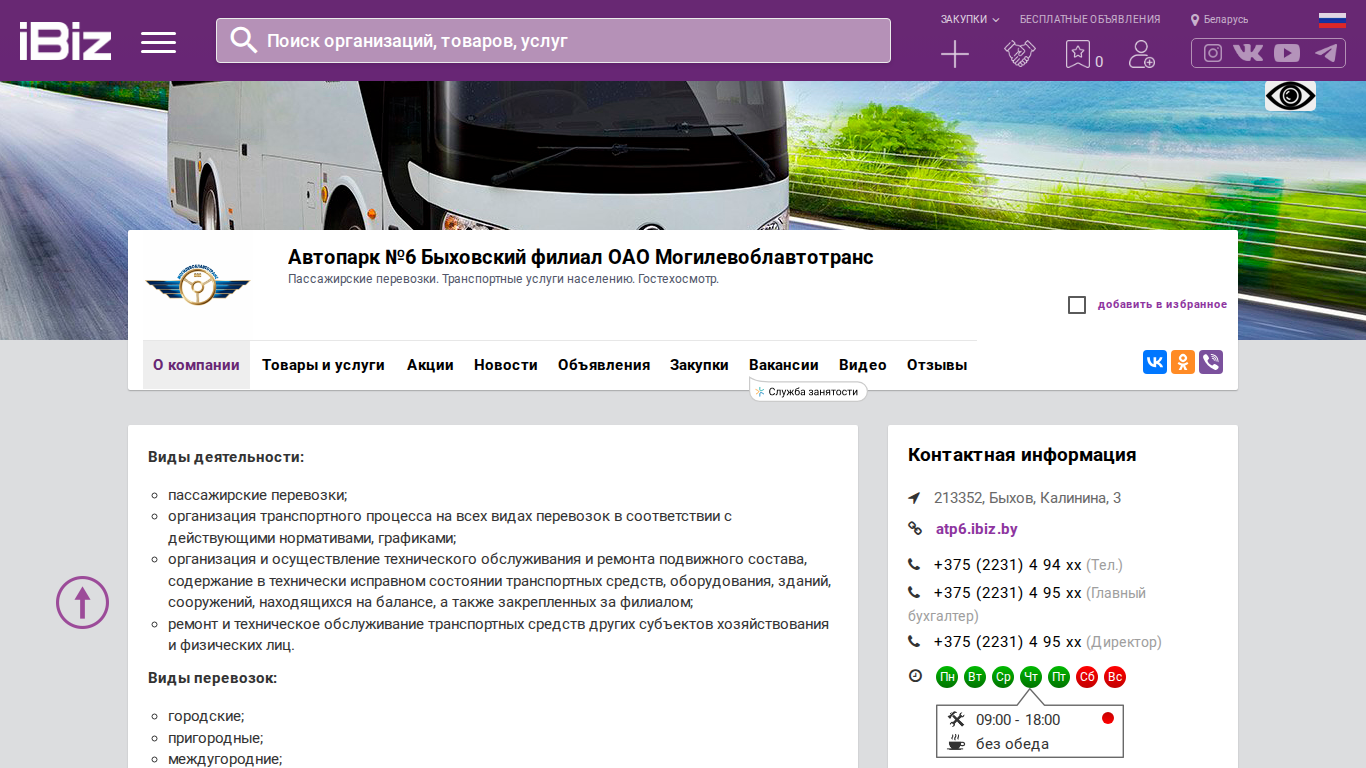Screen dimensions: 1366x768
Task: Click БЕСПЛАТНЫЕ ОБЪЯВЛЕНИЯ link
Action: (x=1090, y=19)
